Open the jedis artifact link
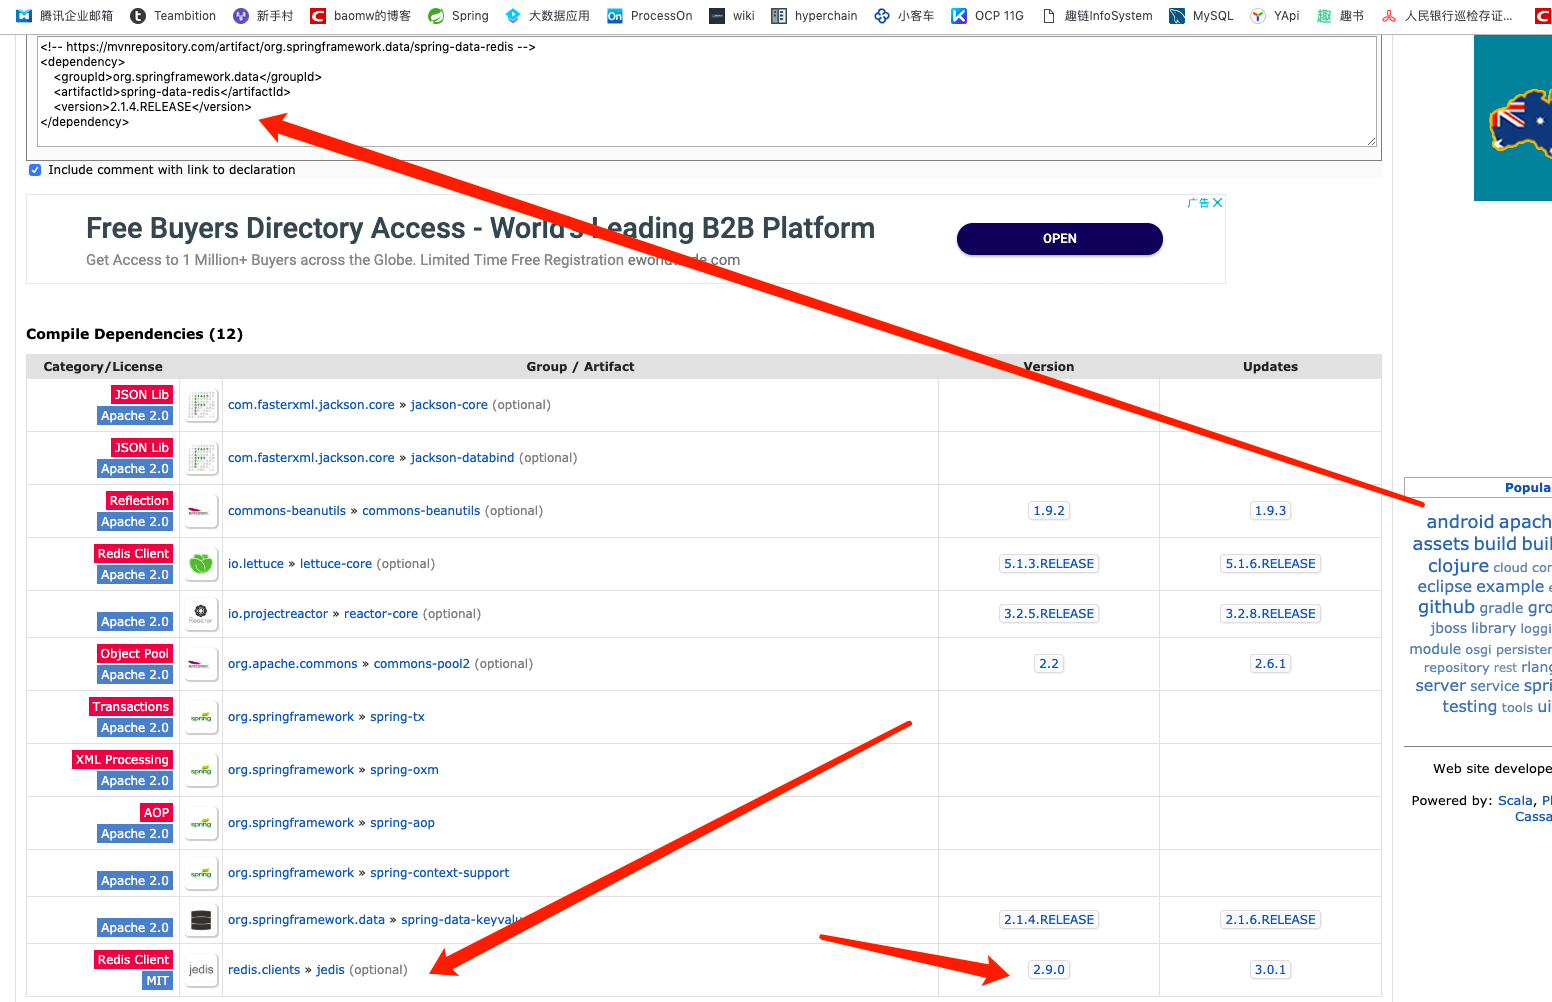This screenshot has width=1552, height=1002. pyautogui.click(x=330, y=970)
